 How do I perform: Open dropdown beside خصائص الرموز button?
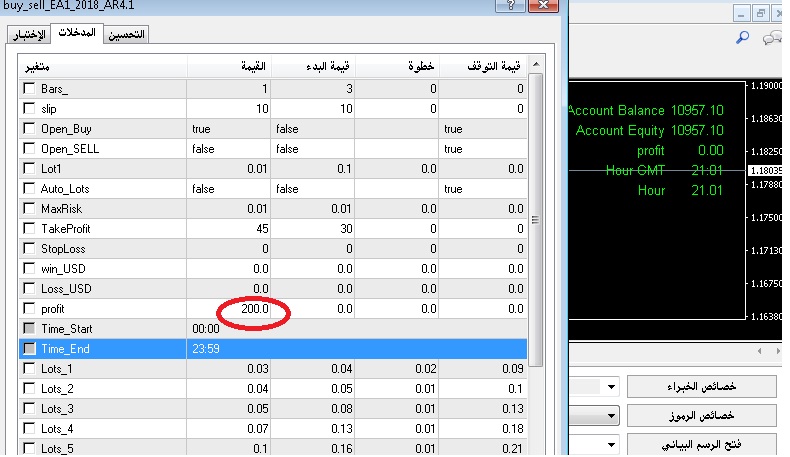pos(610,415)
